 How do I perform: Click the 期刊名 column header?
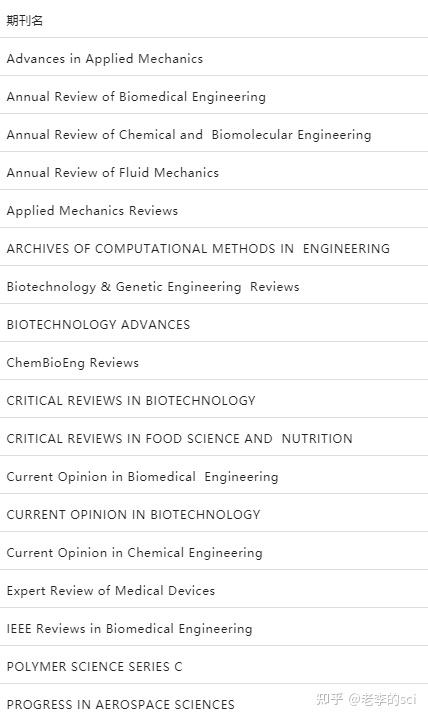coord(25,20)
